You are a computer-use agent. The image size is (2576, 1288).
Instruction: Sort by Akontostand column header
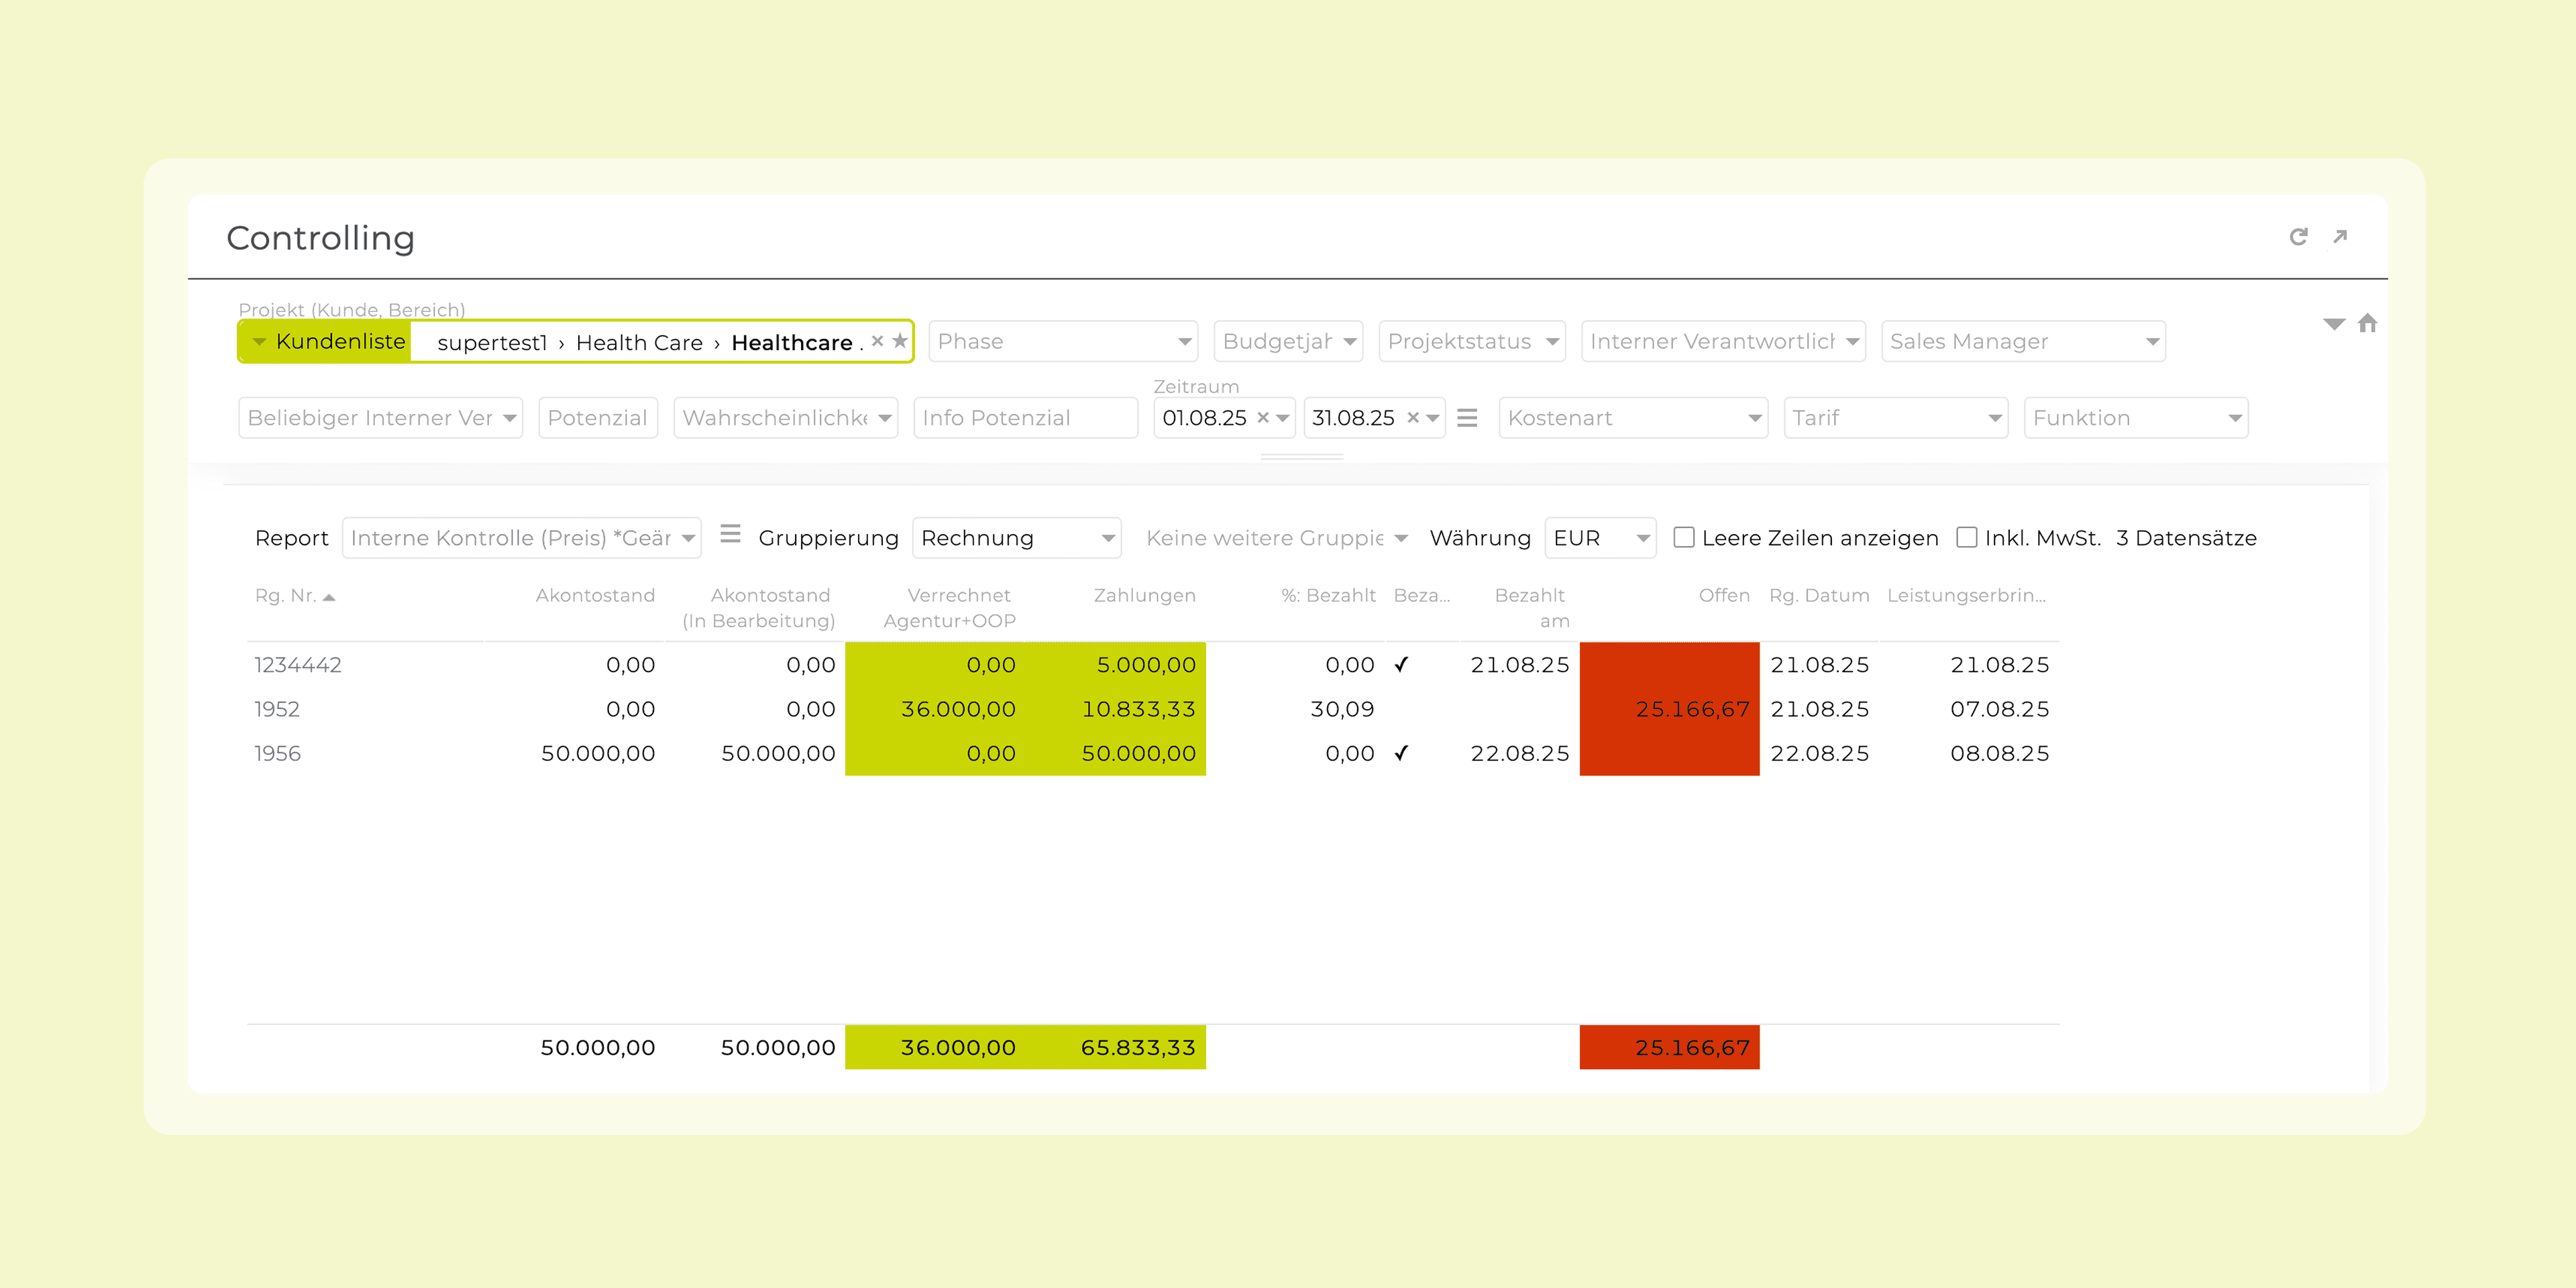pyautogui.click(x=595, y=596)
